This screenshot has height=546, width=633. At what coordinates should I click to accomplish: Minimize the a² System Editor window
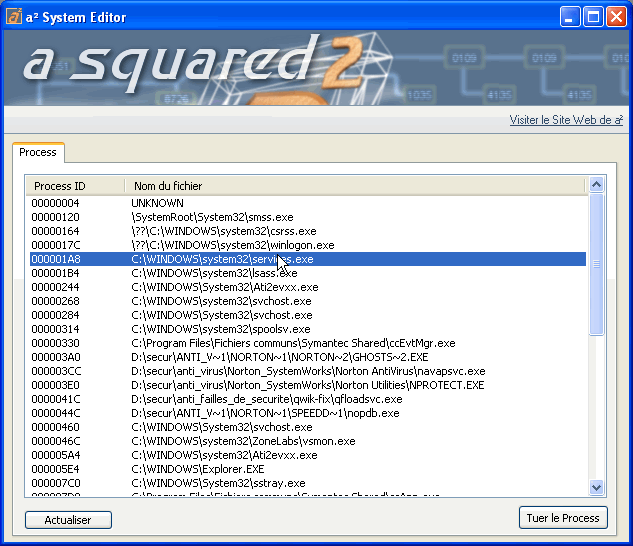(570, 17)
